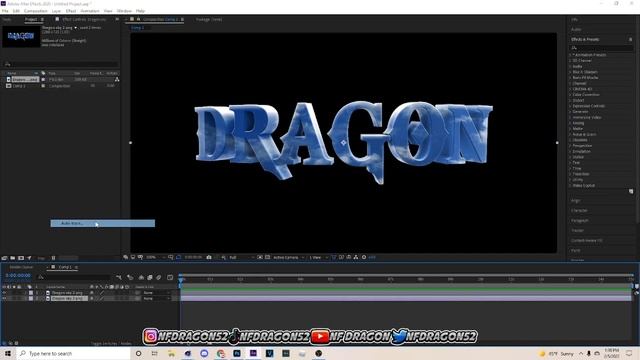Open the Full resolution dropdown
The width and height of the screenshot is (640, 360).
(241, 258)
